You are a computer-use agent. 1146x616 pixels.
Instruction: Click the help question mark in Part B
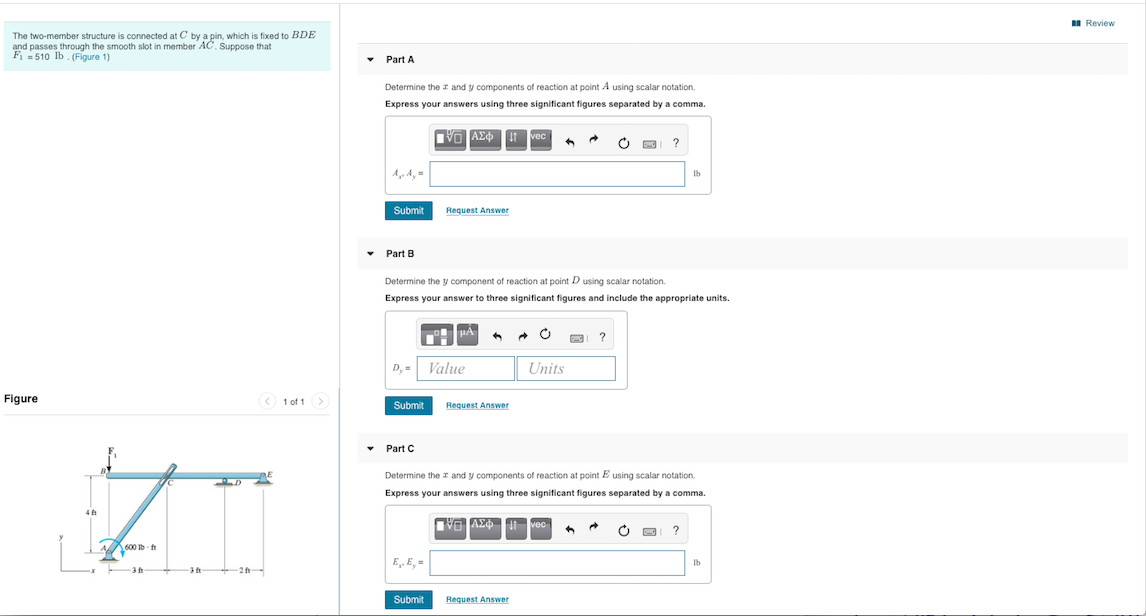(x=601, y=336)
